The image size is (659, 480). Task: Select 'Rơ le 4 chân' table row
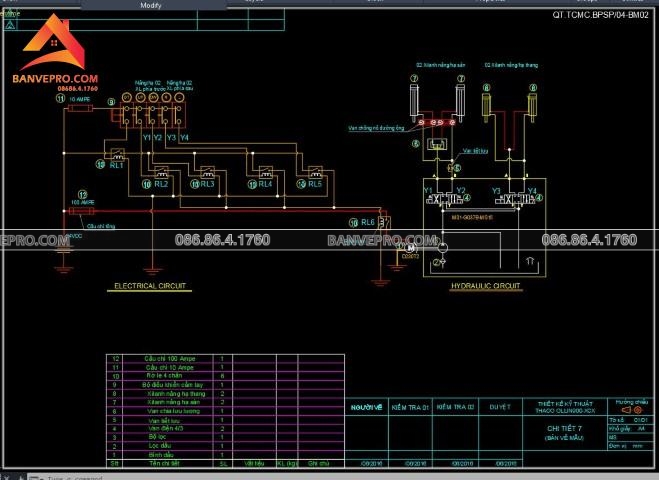pyautogui.click(x=225, y=376)
